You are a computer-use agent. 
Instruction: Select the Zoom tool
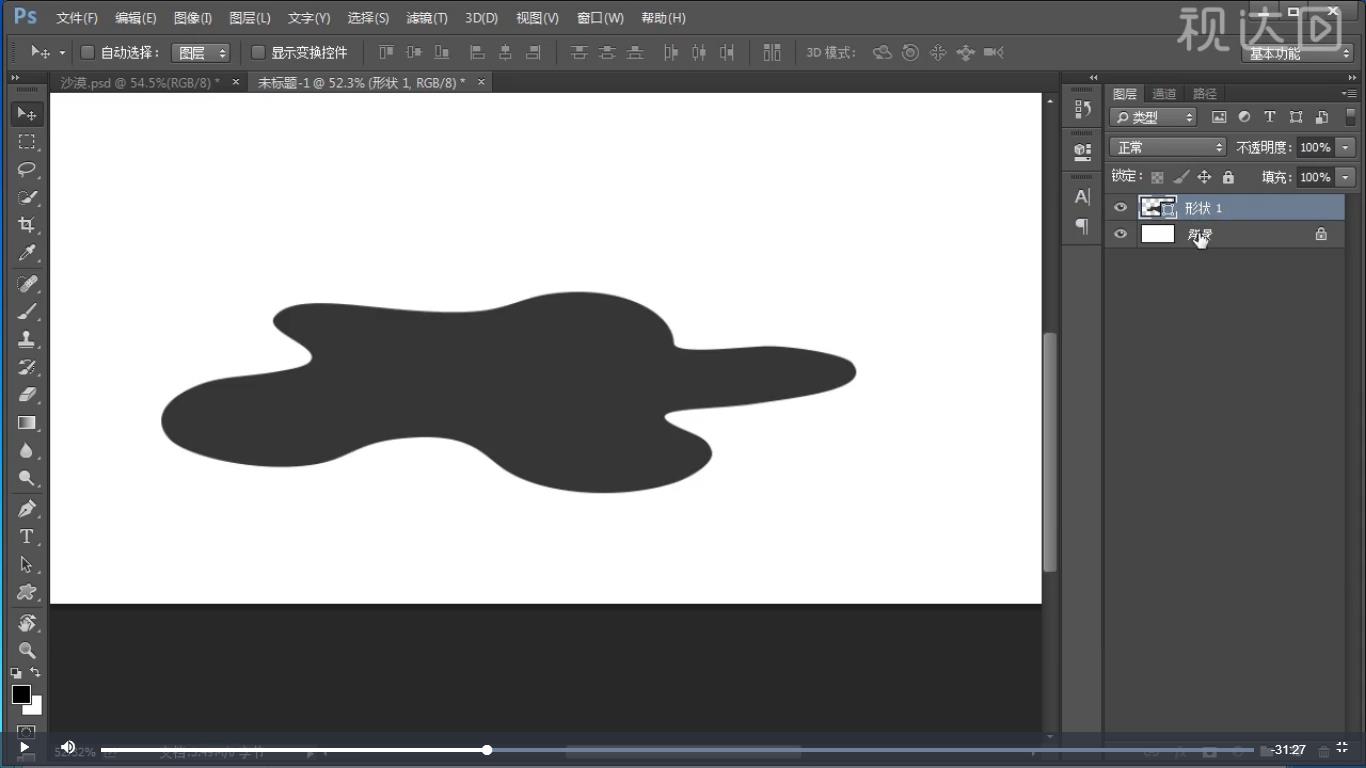27,650
